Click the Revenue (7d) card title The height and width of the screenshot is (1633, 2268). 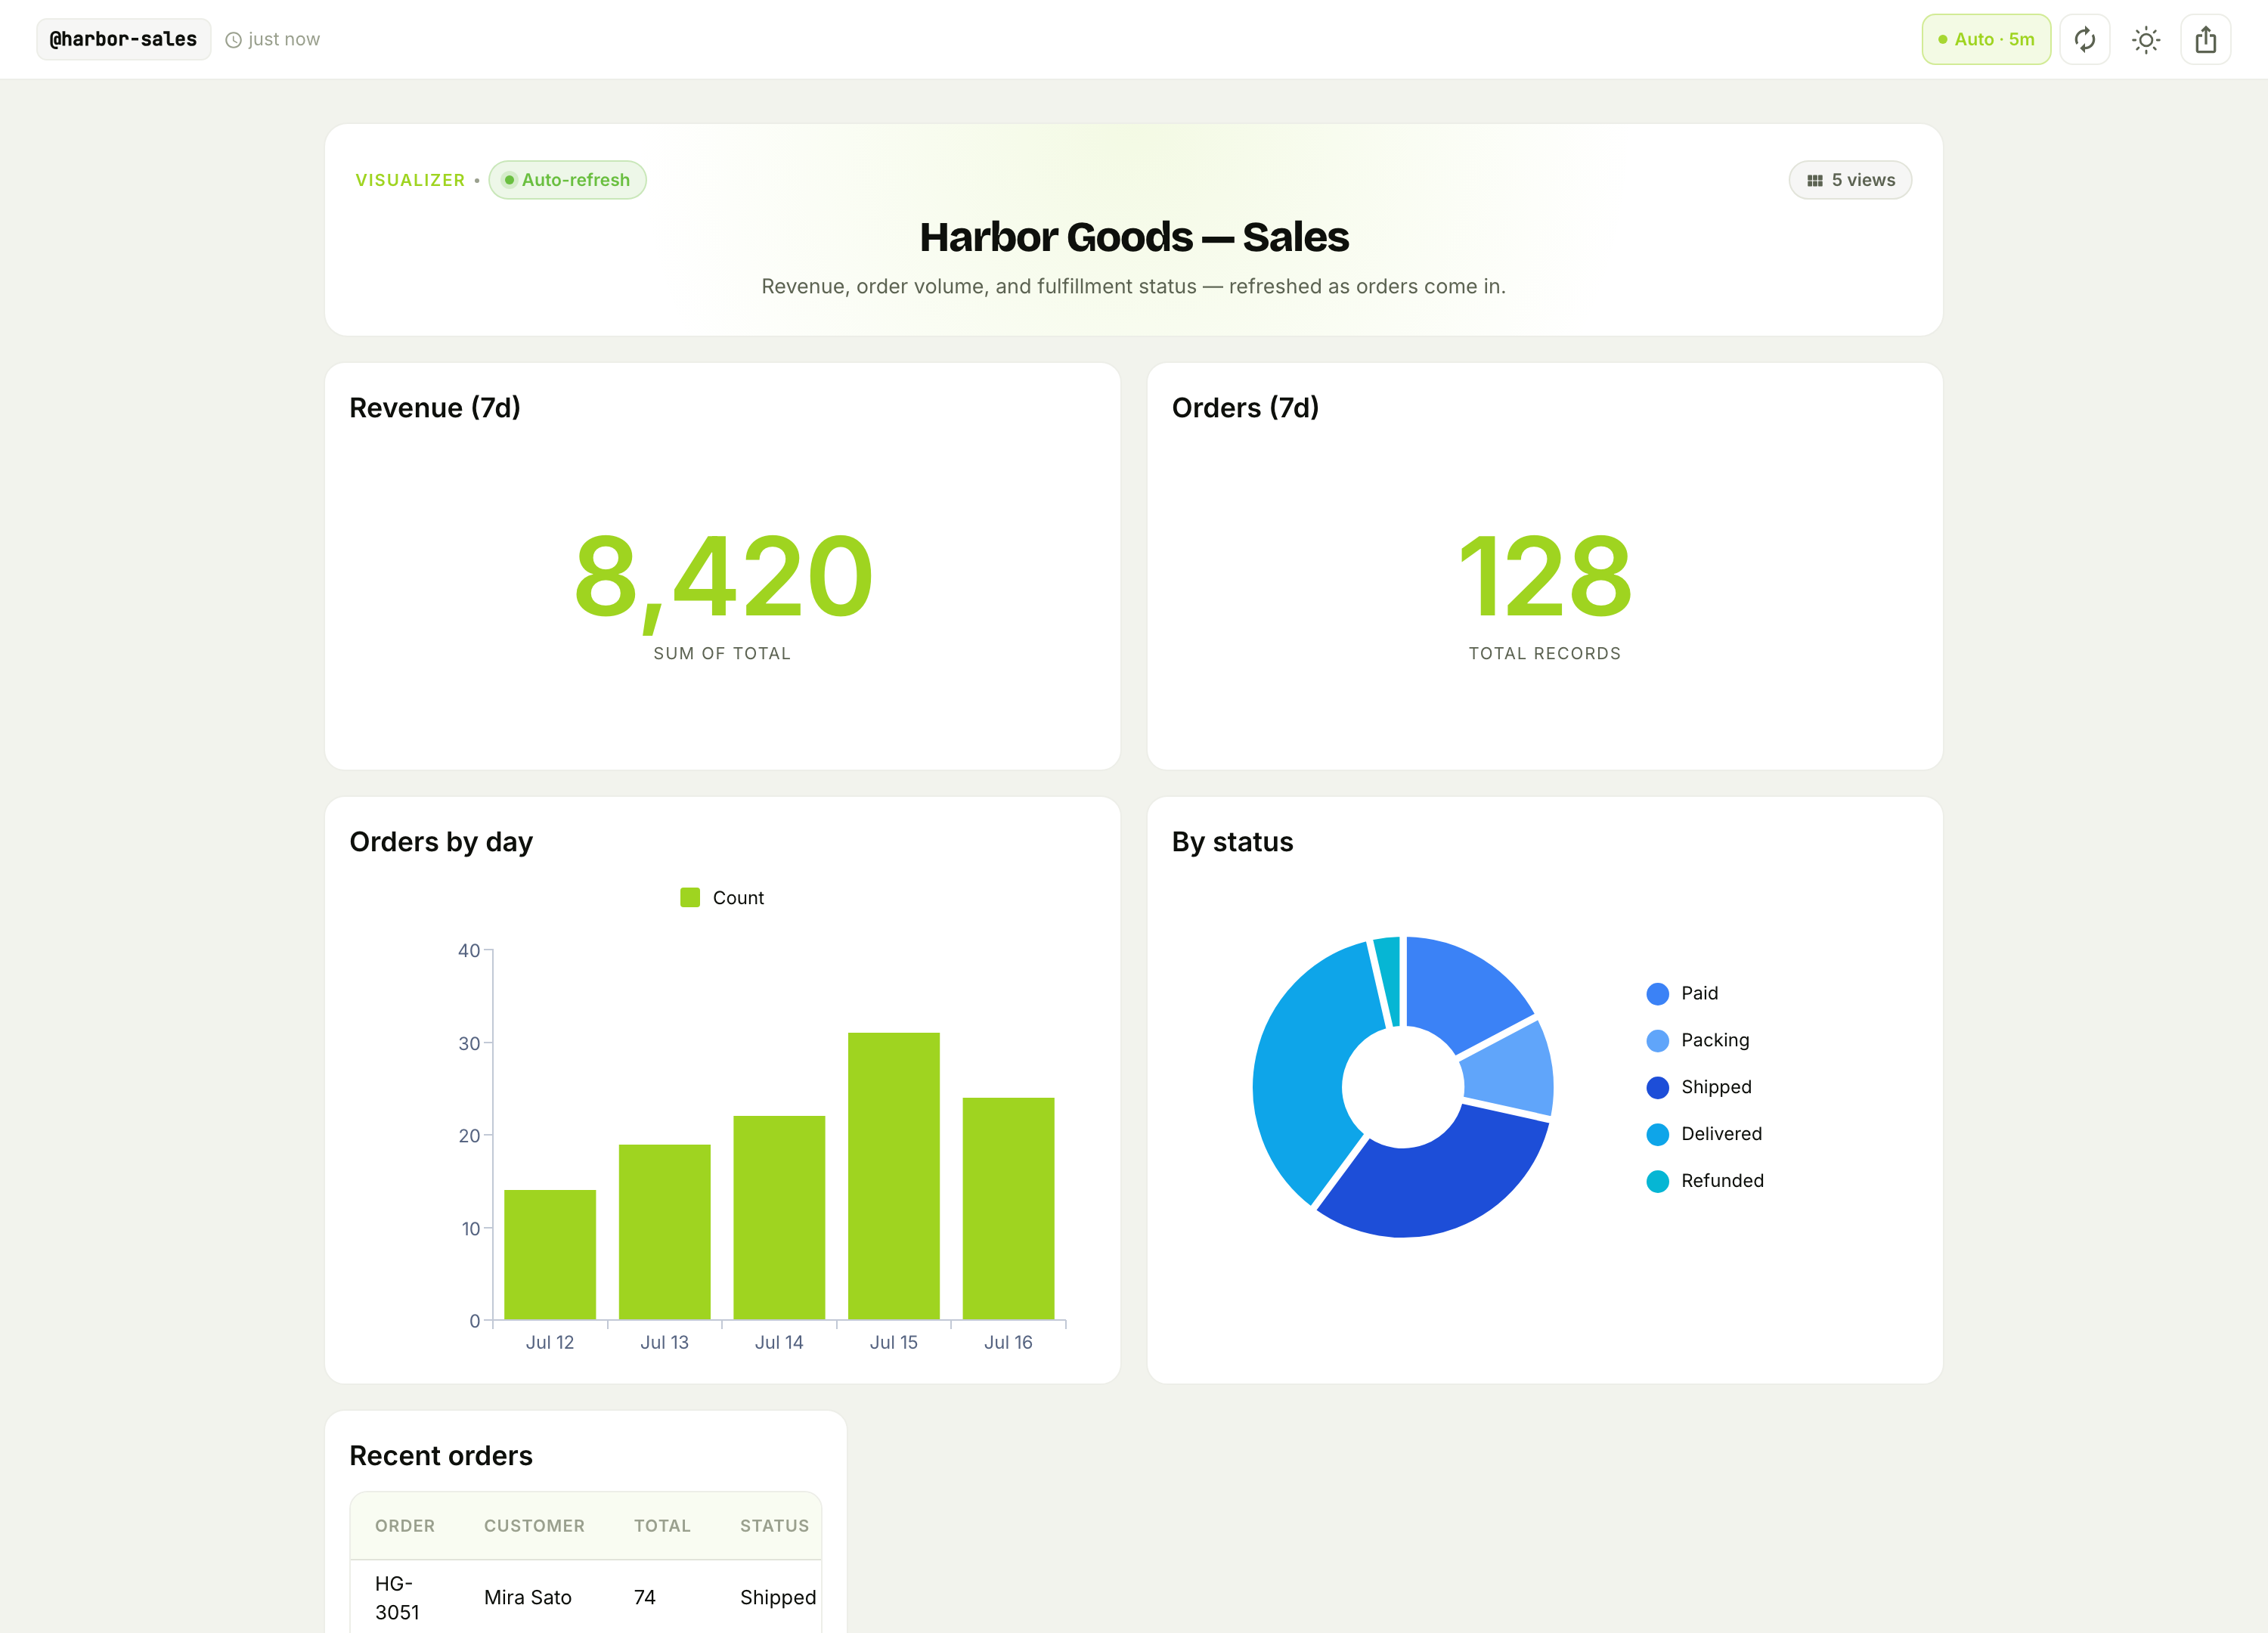[435, 408]
